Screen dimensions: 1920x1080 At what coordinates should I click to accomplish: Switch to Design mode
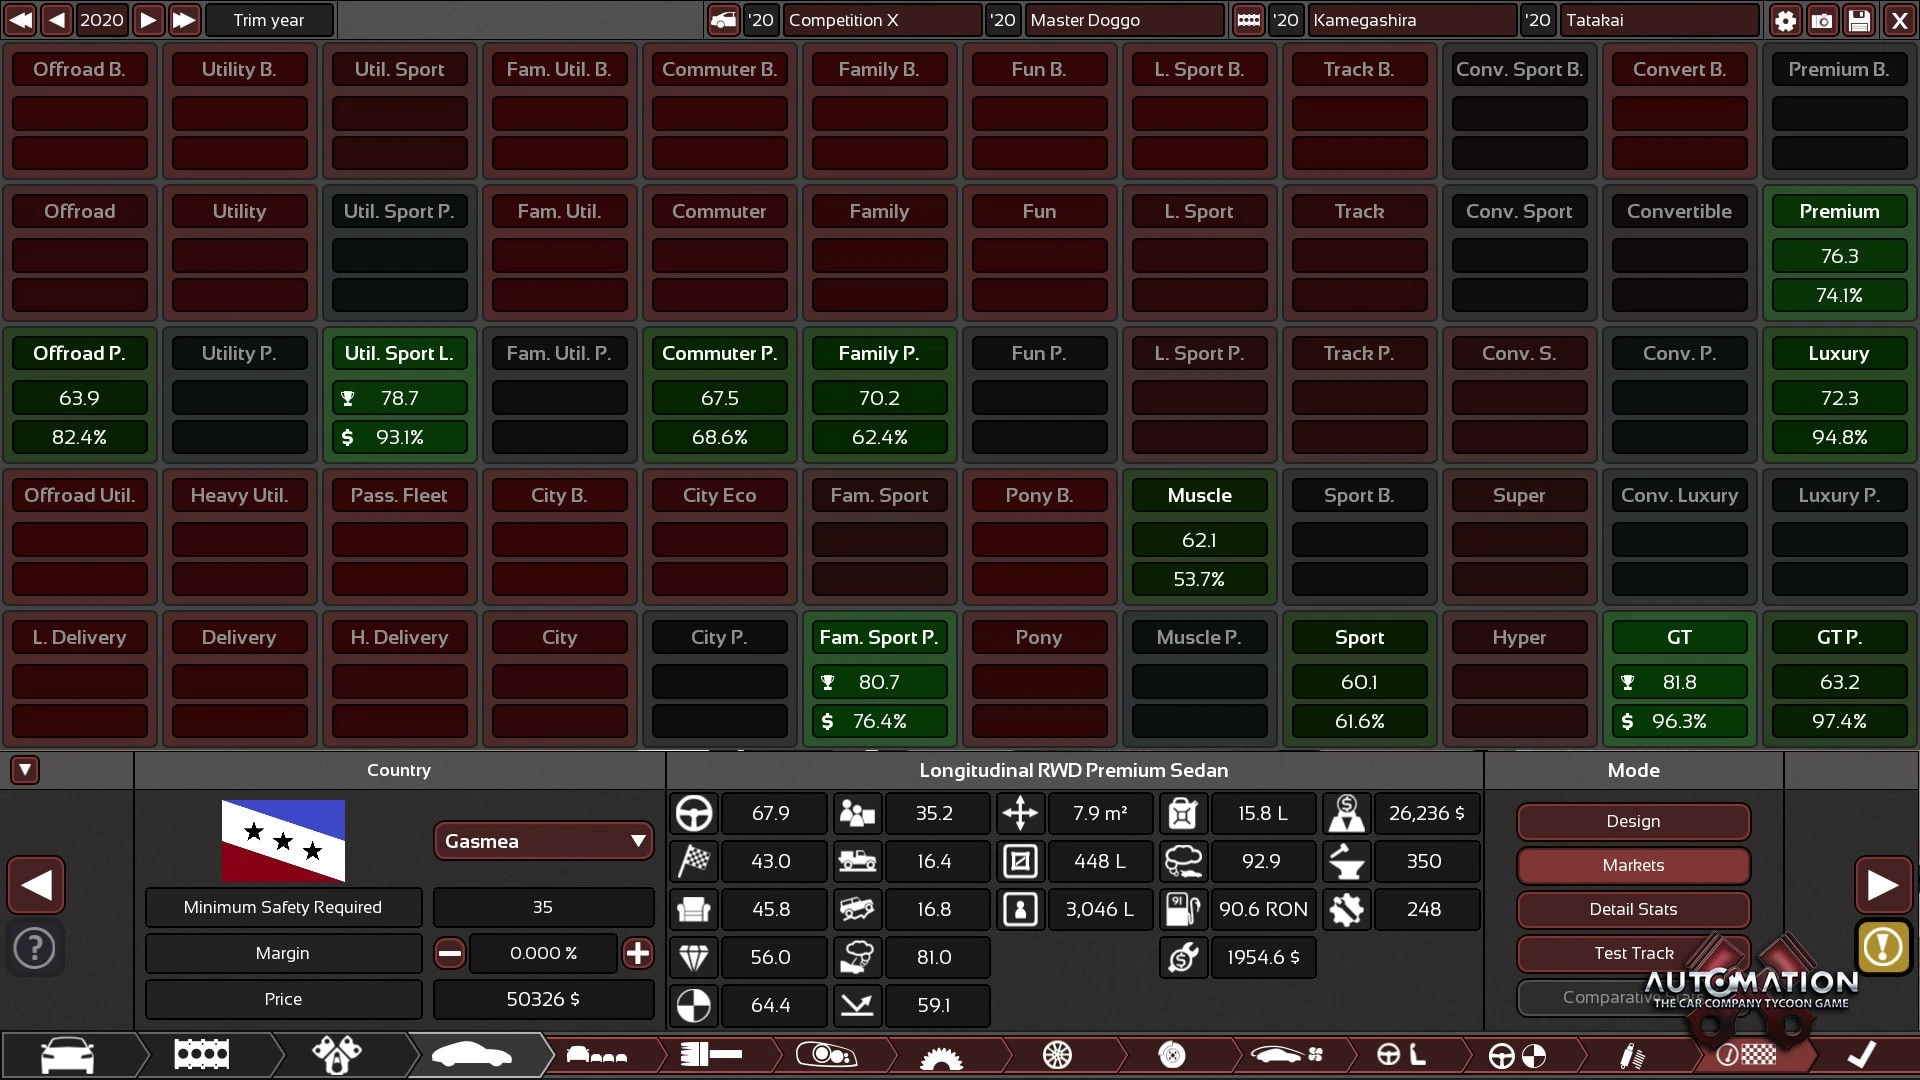pyautogui.click(x=1632, y=821)
